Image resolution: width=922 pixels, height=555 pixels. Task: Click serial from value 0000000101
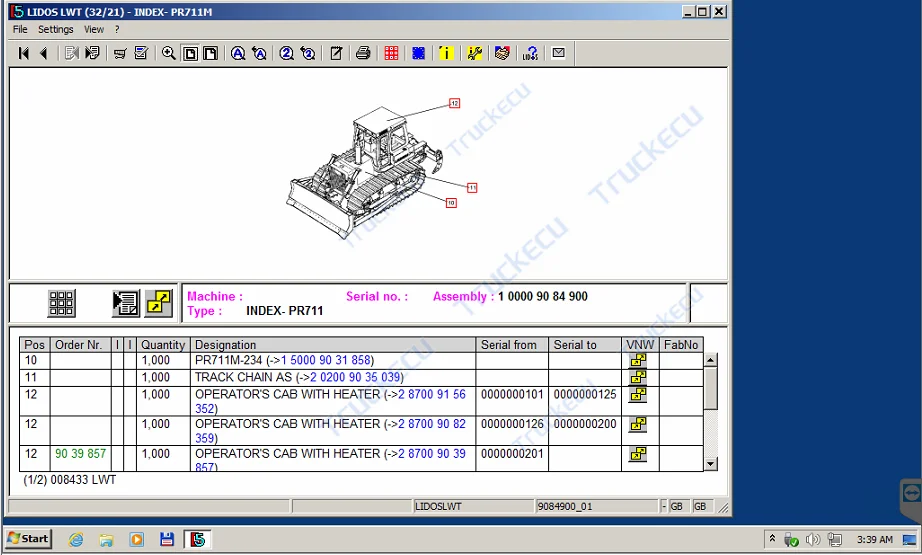pos(512,394)
